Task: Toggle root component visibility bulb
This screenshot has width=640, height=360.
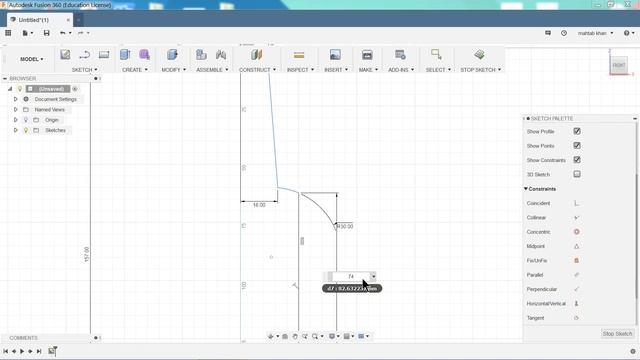Action: pos(19,89)
